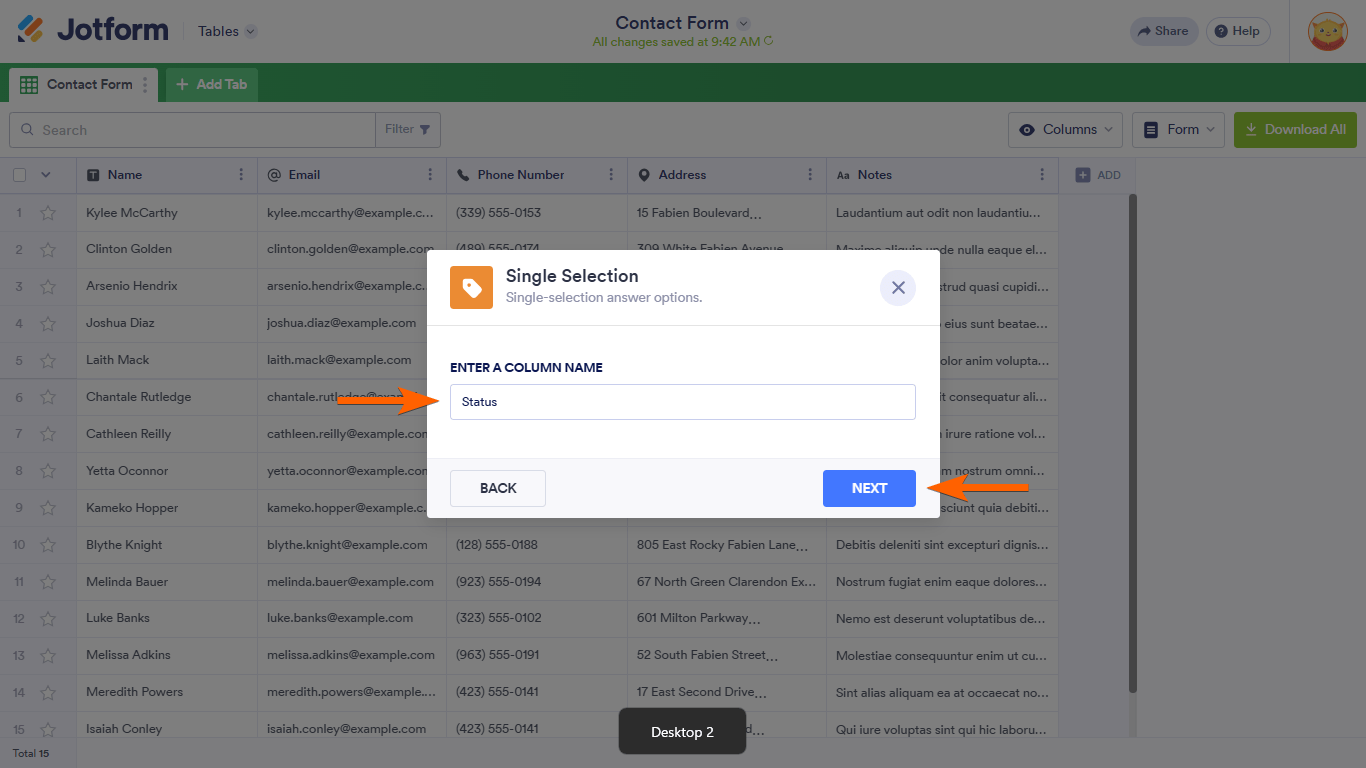Open the user avatar menu
The image size is (1366, 768).
coord(1328,31)
